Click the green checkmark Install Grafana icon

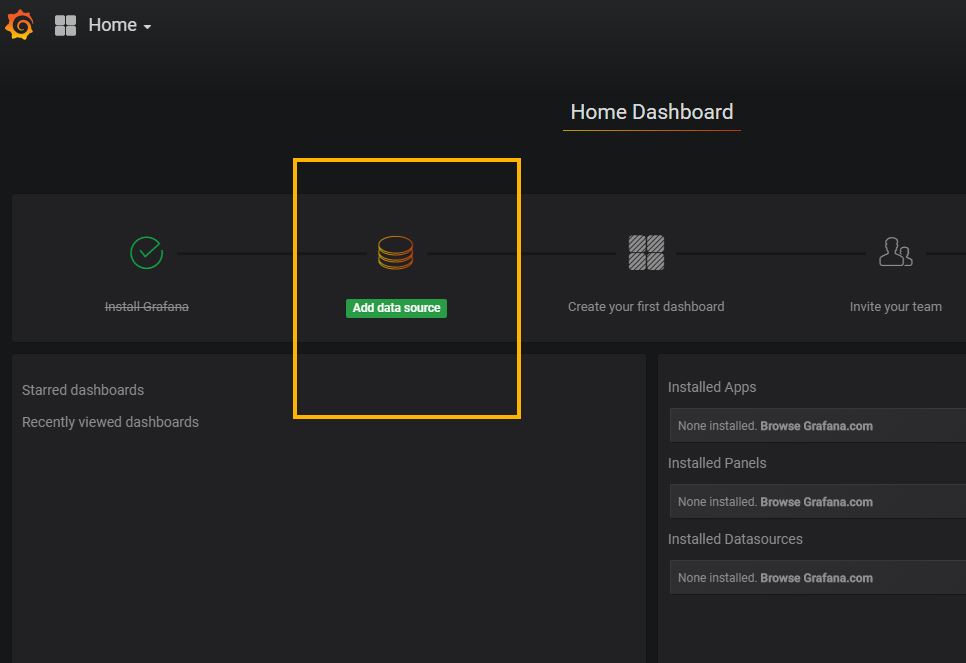tap(146, 252)
